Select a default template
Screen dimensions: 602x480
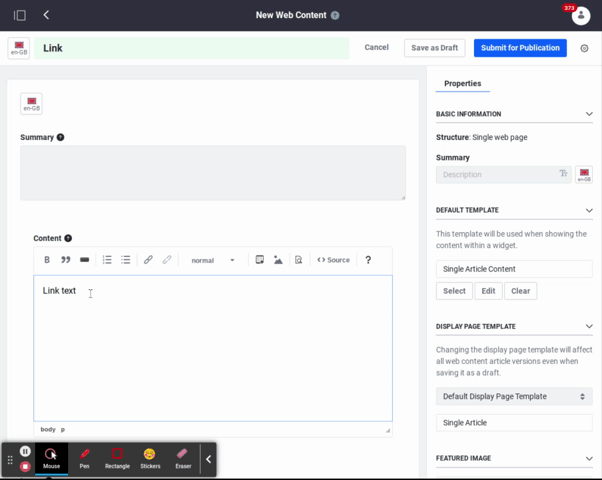pyautogui.click(x=454, y=291)
